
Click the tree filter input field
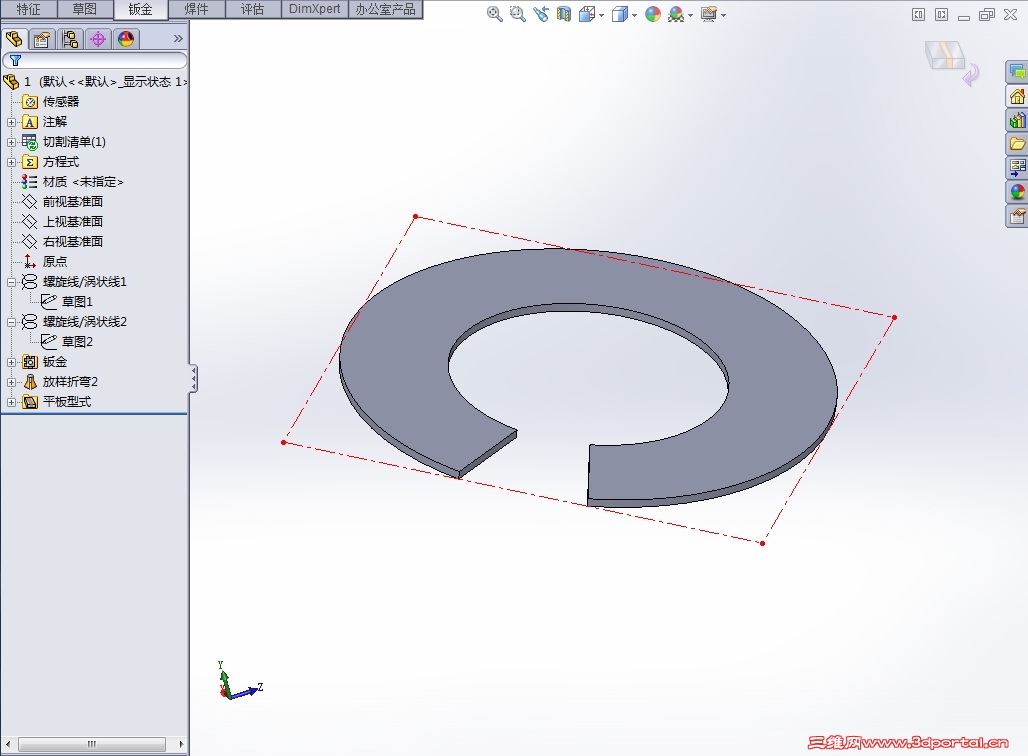pyautogui.click(x=95, y=60)
